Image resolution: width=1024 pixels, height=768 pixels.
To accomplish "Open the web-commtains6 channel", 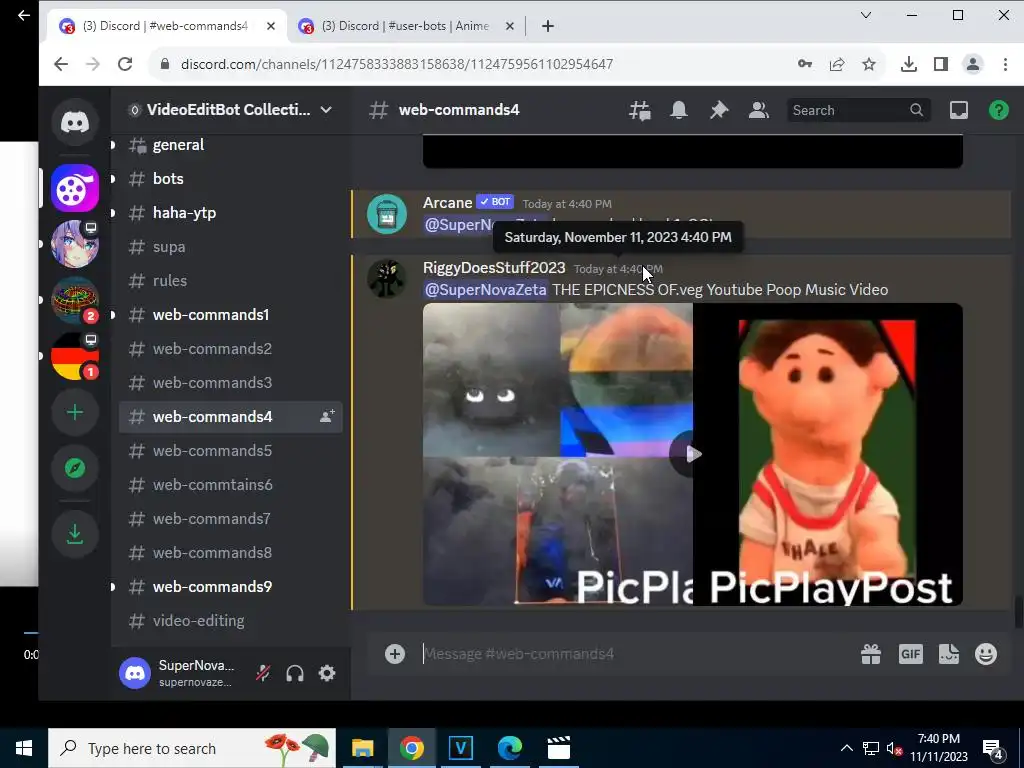I will coord(231,485).
